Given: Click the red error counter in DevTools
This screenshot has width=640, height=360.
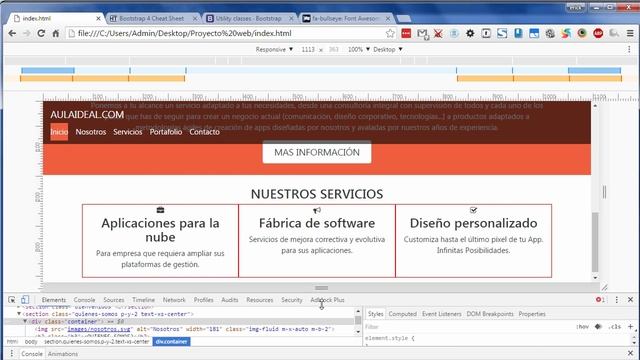Looking at the screenshot, I should click(x=600, y=300).
